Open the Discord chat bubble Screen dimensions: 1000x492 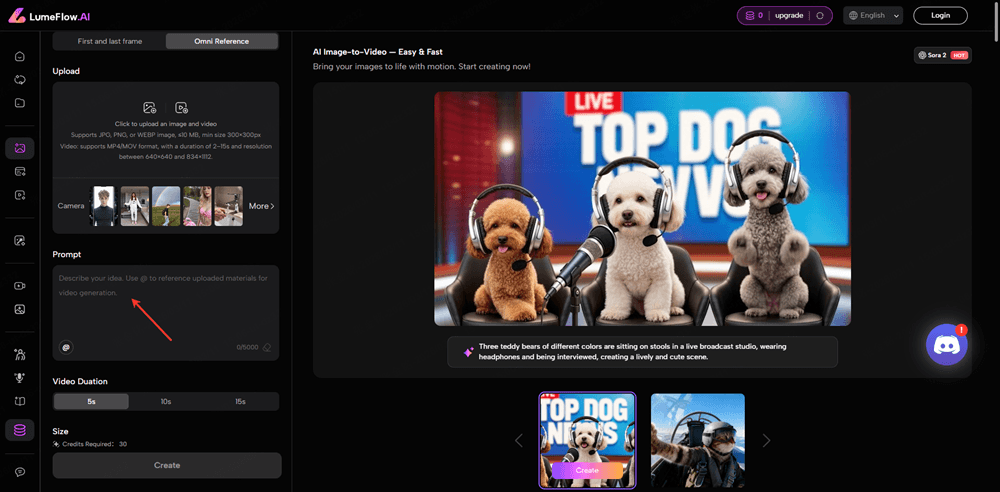click(x=946, y=345)
